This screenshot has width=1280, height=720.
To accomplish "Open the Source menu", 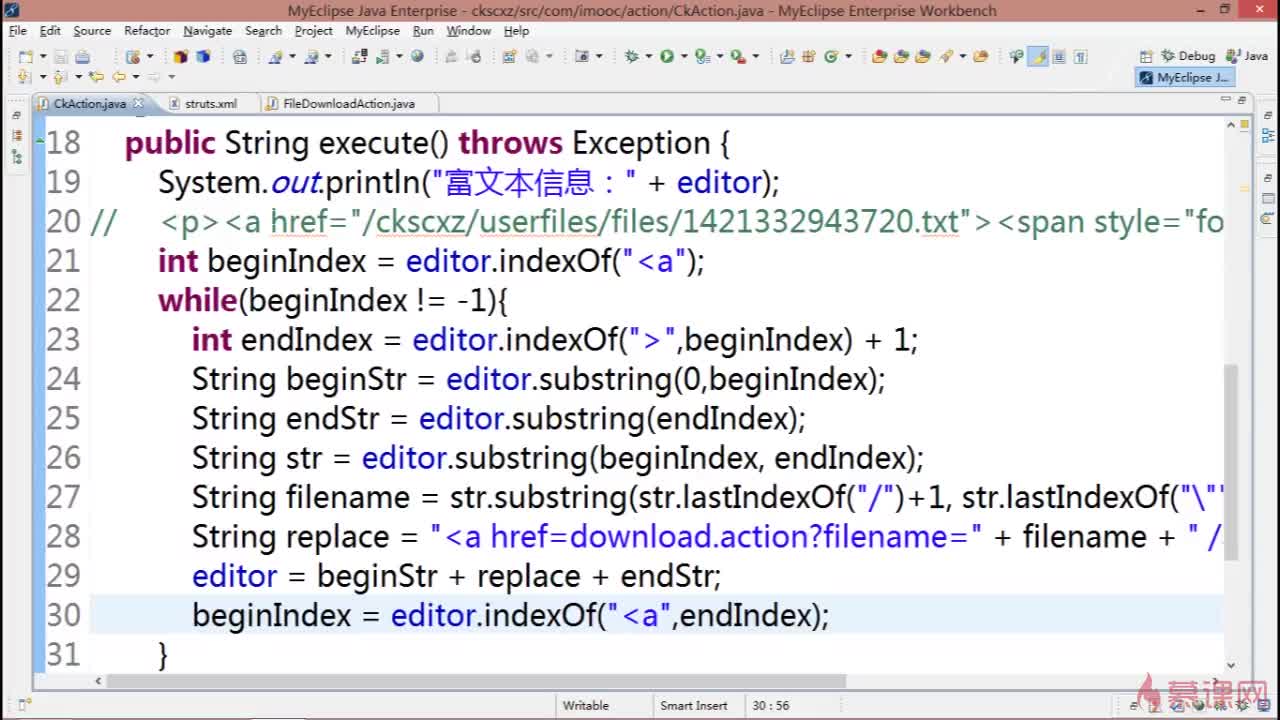I will pos(92,31).
